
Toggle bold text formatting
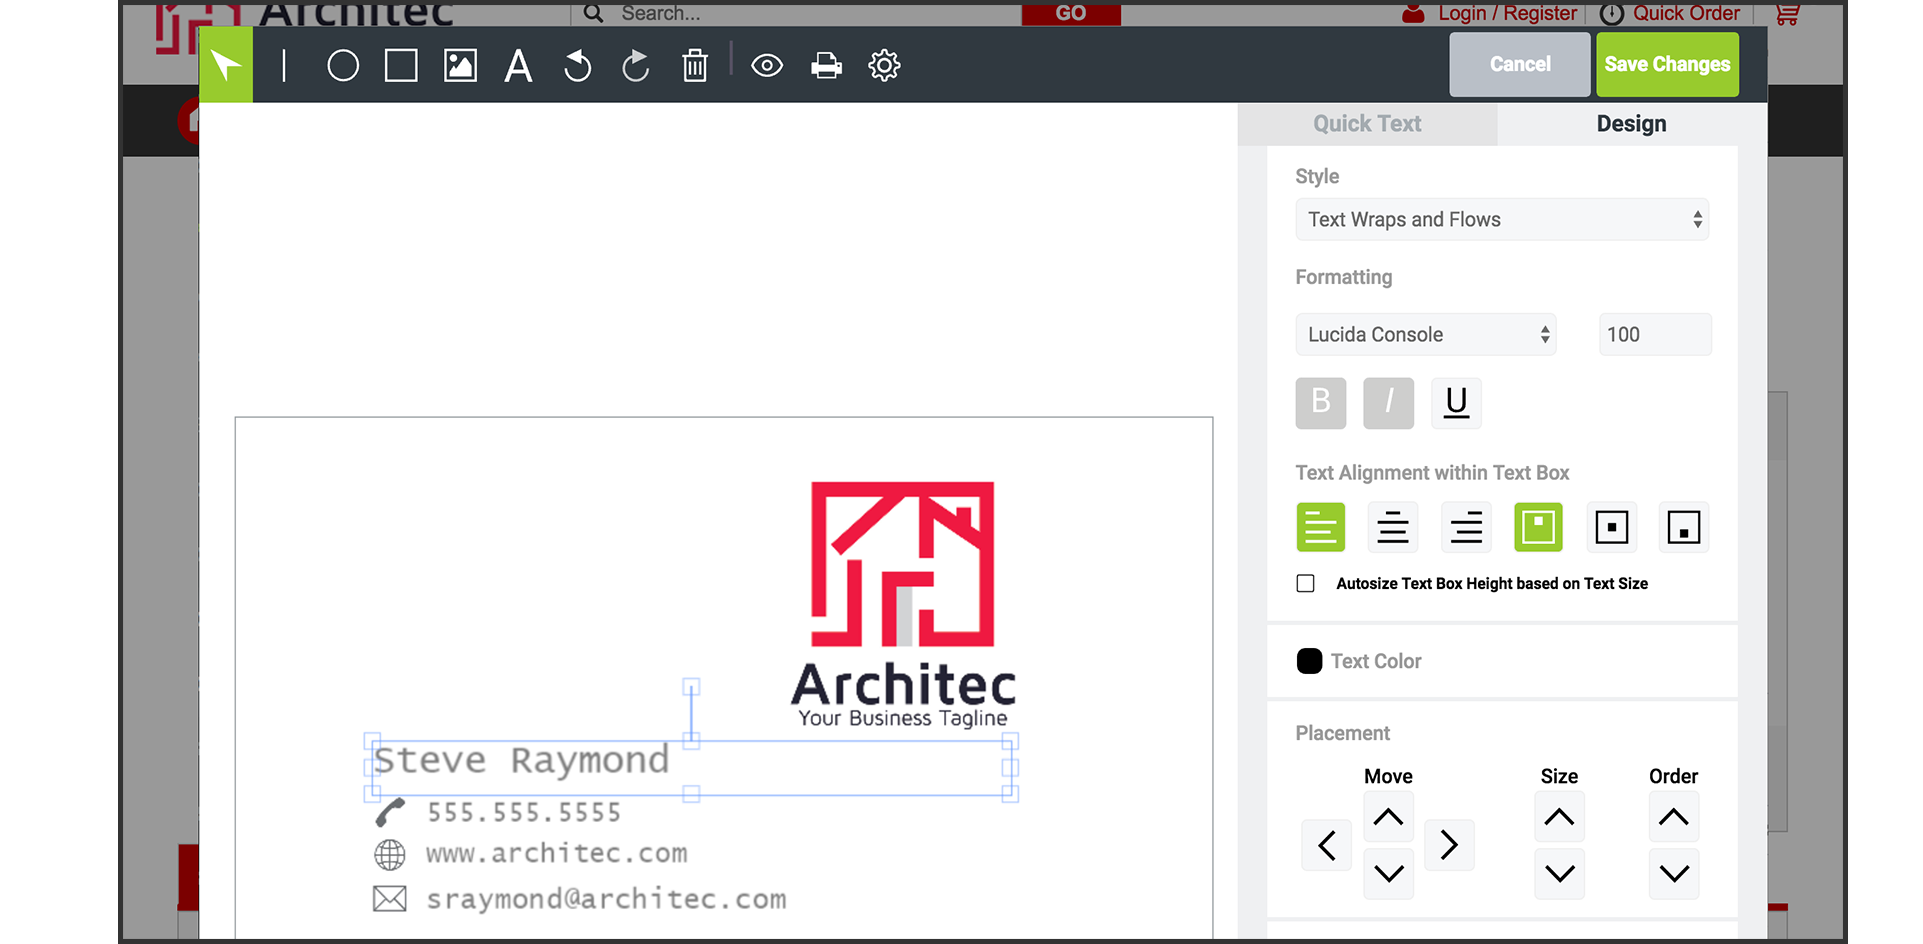tap(1320, 402)
